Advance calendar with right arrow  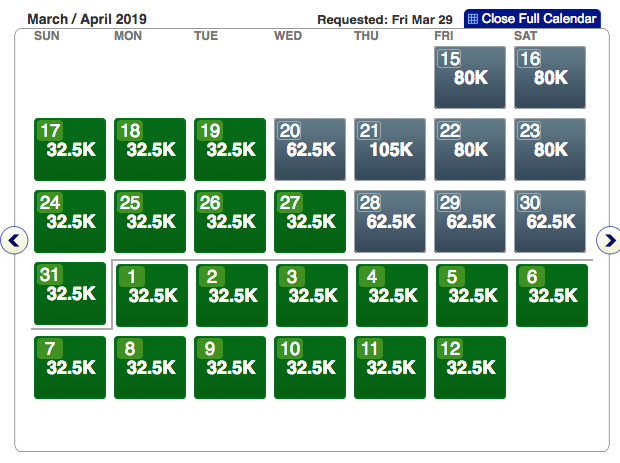[609, 240]
